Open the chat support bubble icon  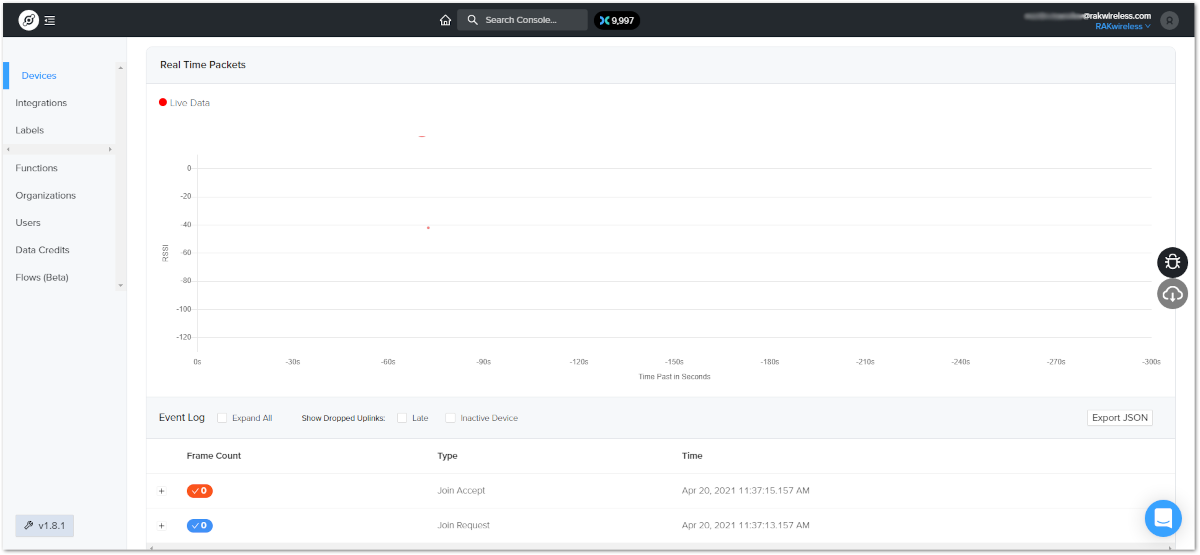tap(1163, 518)
